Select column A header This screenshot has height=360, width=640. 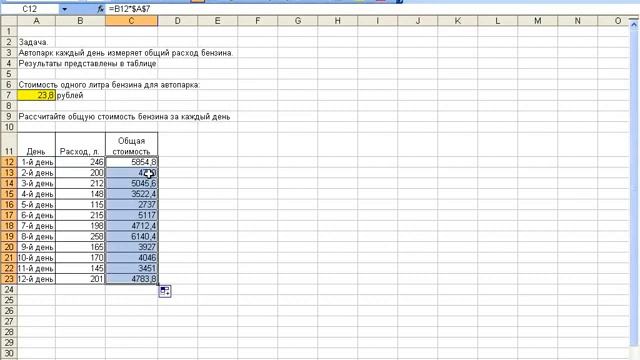coord(36,21)
